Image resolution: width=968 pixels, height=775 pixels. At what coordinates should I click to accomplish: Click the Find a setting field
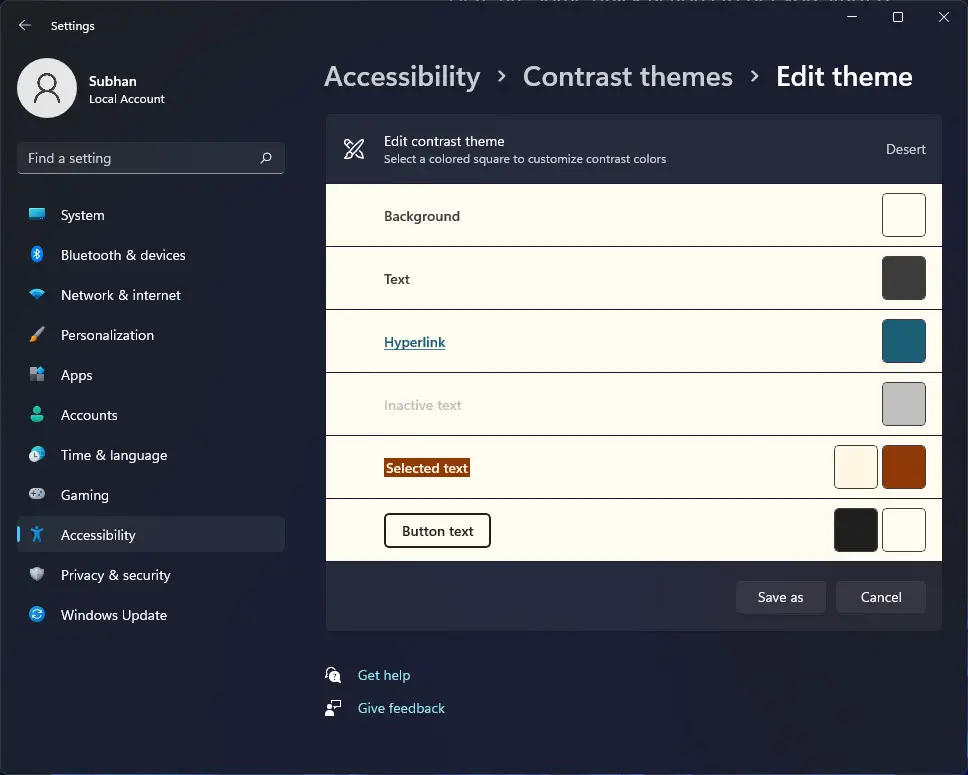pos(151,158)
